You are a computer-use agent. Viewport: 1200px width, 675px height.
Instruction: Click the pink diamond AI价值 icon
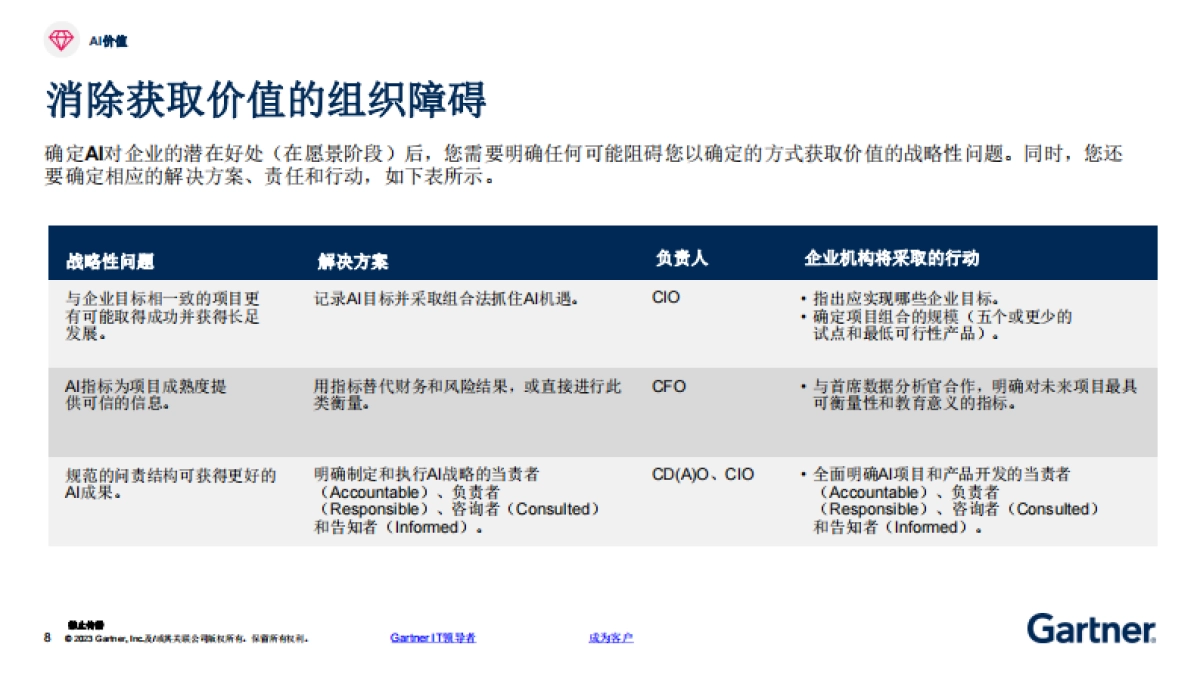62,40
